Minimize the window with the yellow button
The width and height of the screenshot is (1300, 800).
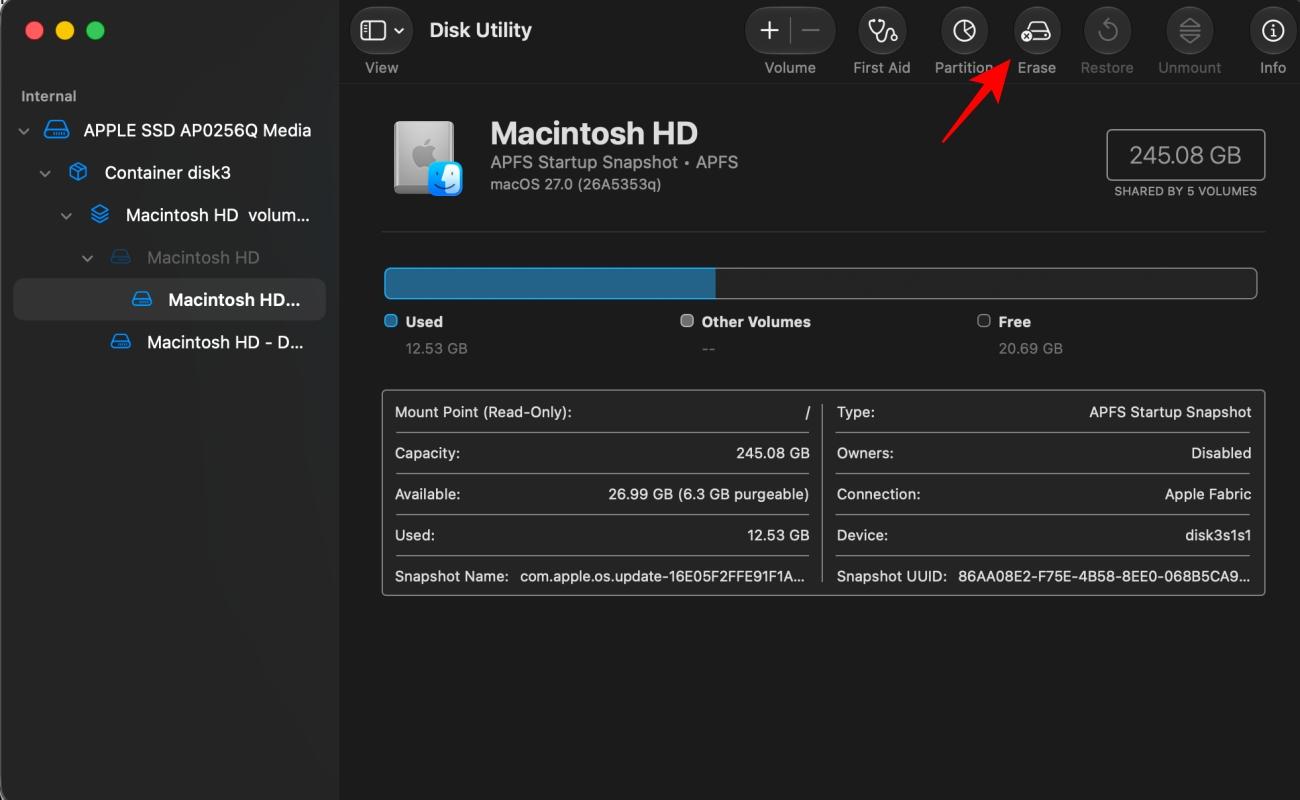tap(65, 31)
